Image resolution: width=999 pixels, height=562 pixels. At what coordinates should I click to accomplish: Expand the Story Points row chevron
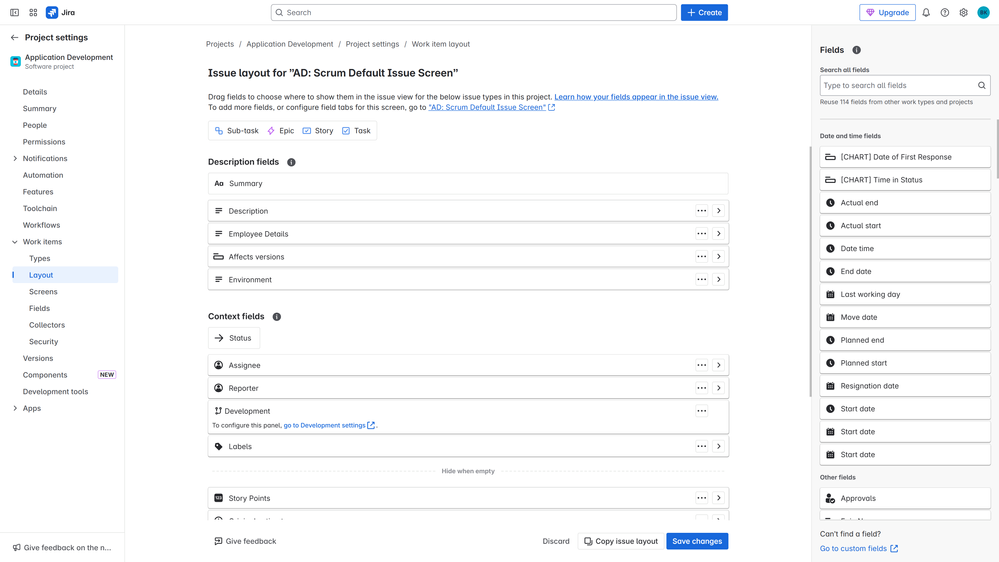(719, 498)
